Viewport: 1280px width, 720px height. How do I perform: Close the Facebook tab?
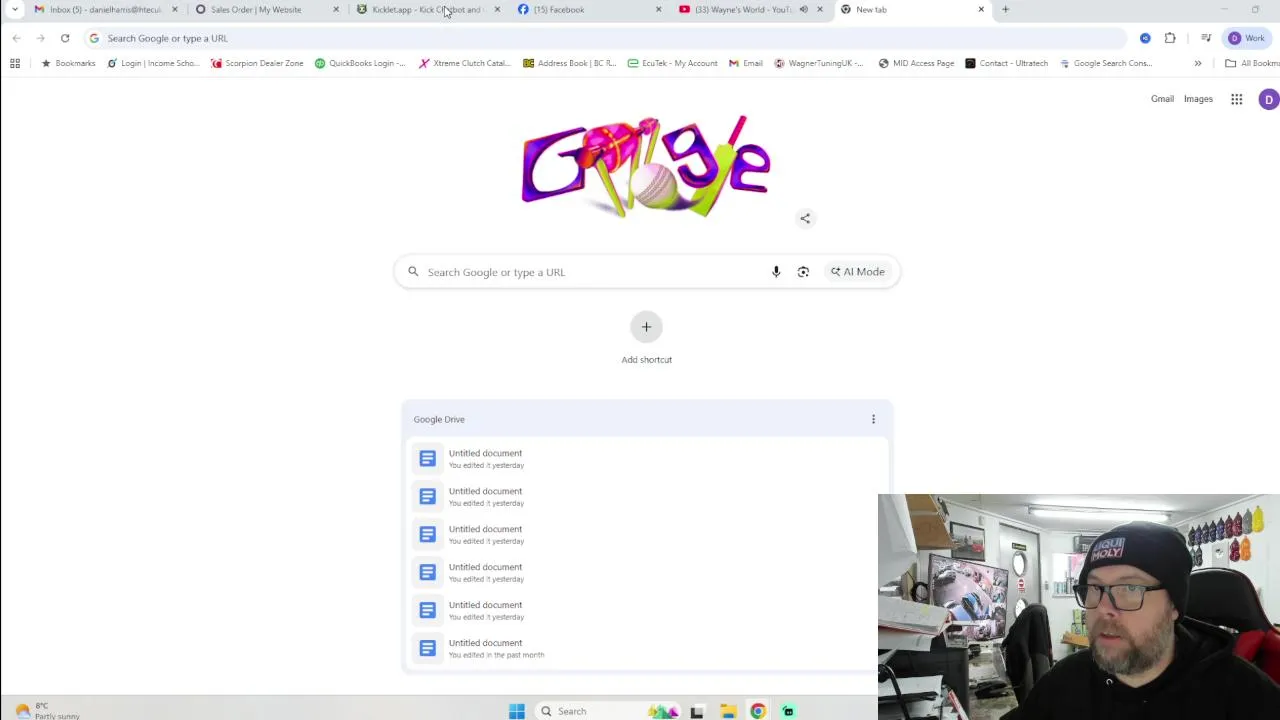click(x=658, y=9)
